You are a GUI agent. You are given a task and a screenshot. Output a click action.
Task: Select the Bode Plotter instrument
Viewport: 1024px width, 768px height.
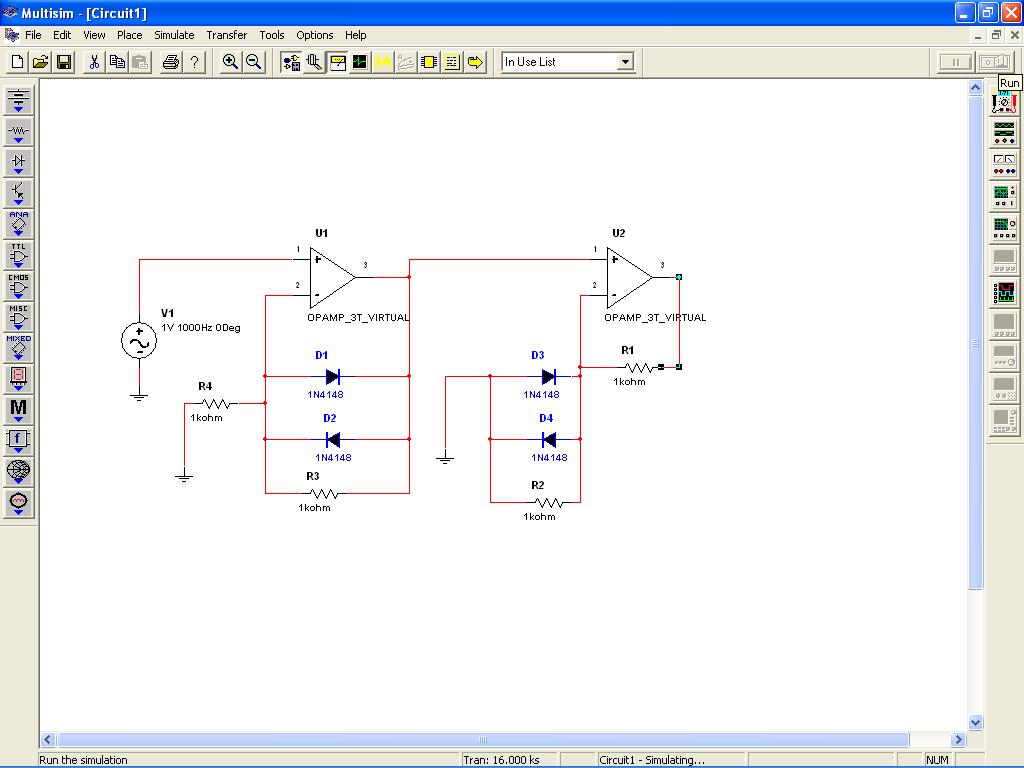click(x=1004, y=228)
